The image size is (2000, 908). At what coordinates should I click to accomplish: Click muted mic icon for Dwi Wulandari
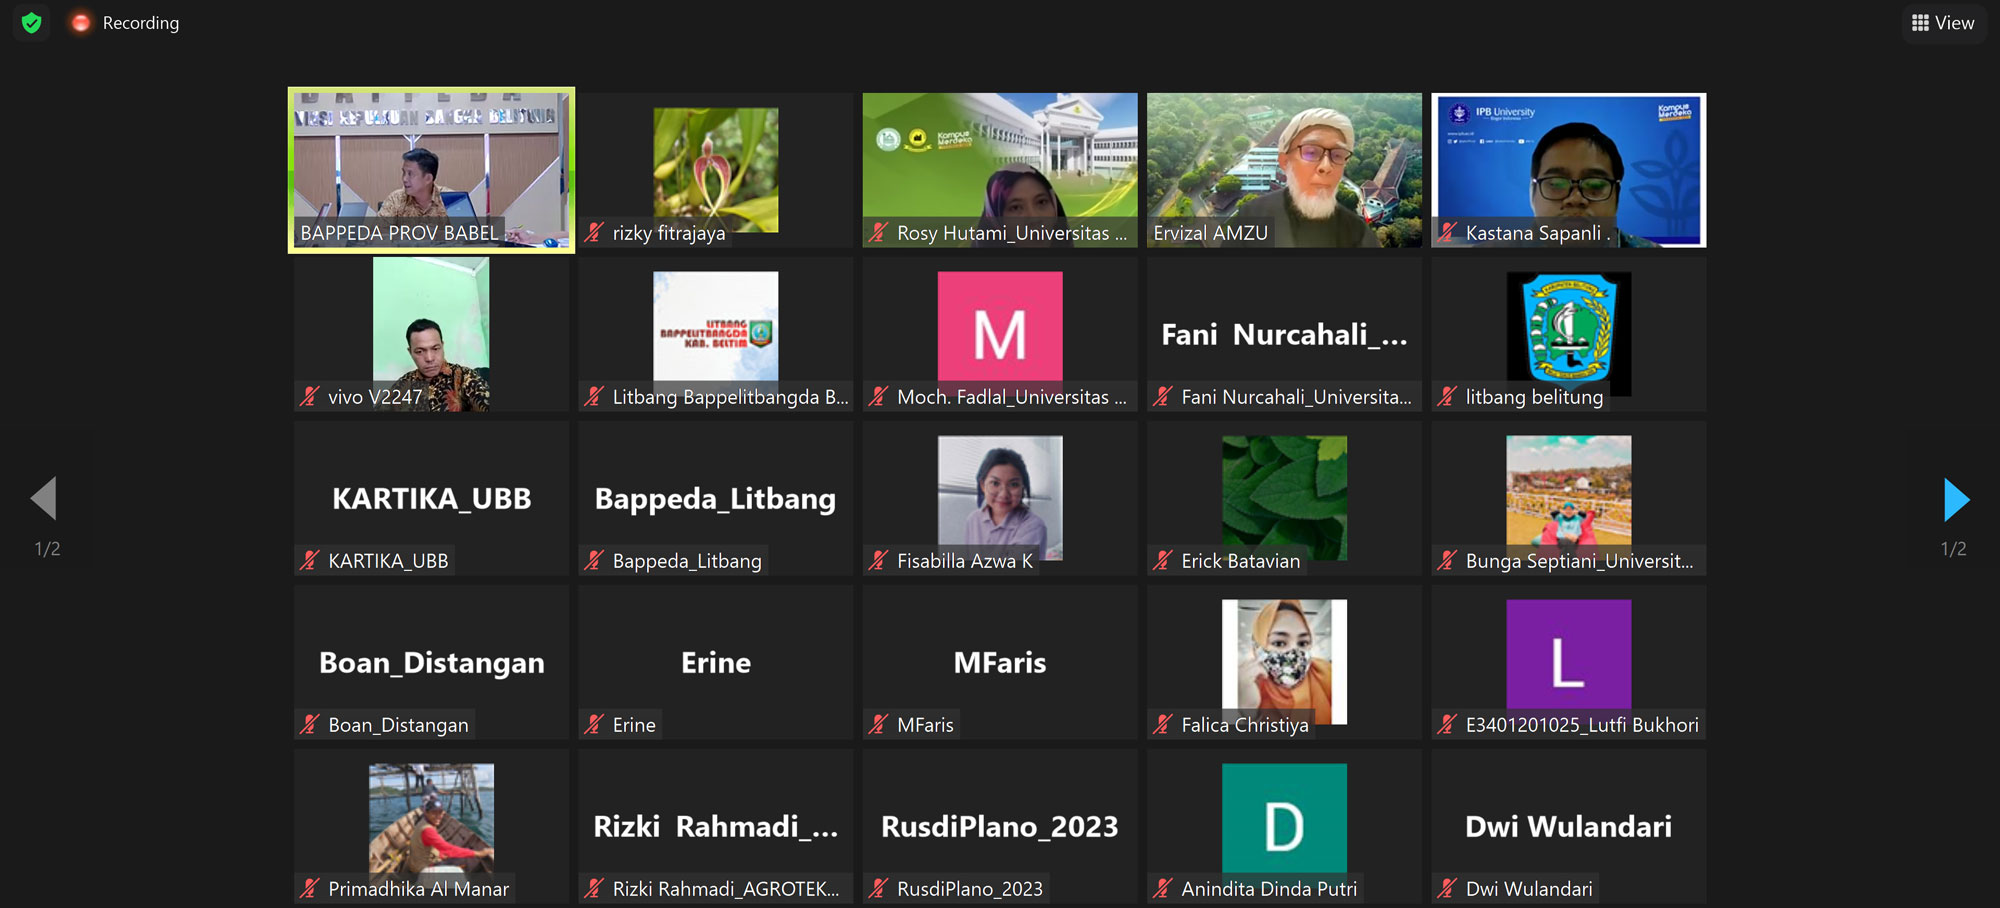tap(1447, 889)
